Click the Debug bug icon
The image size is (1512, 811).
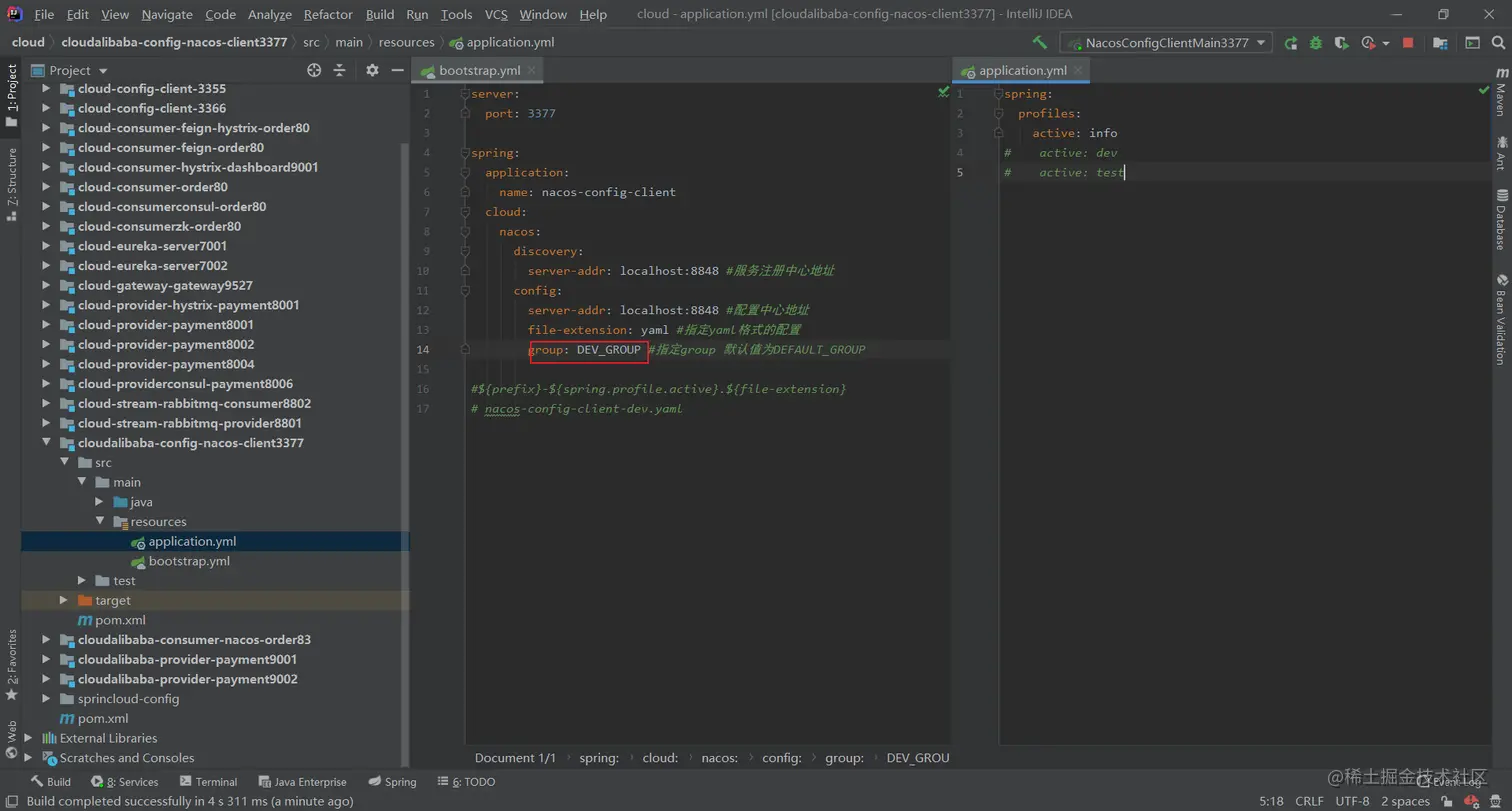click(x=1316, y=43)
